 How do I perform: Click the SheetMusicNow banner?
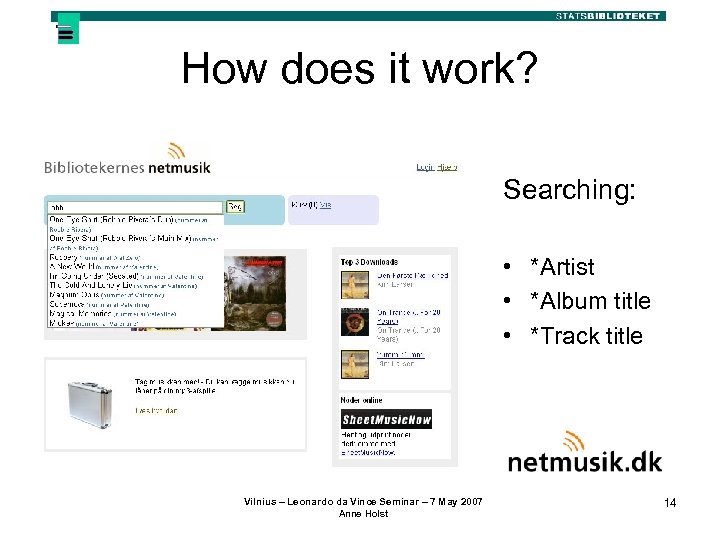(386, 419)
